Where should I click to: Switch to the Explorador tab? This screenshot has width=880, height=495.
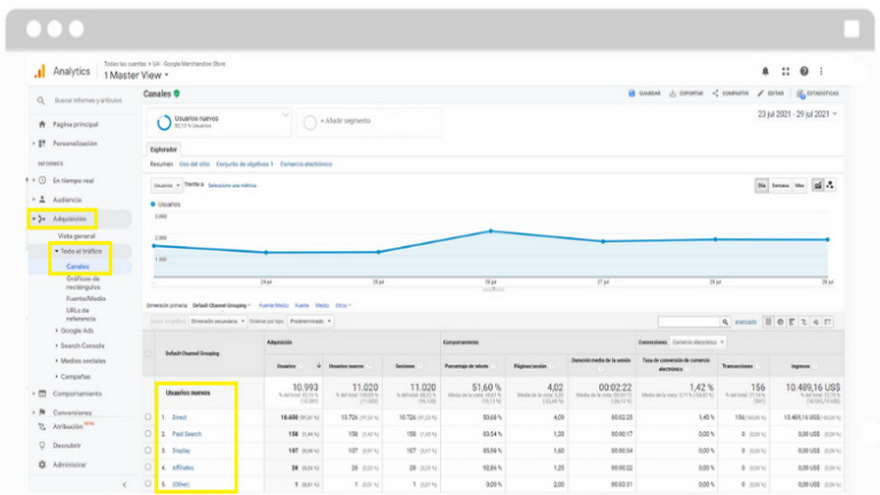pyautogui.click(x=163, y=149)
